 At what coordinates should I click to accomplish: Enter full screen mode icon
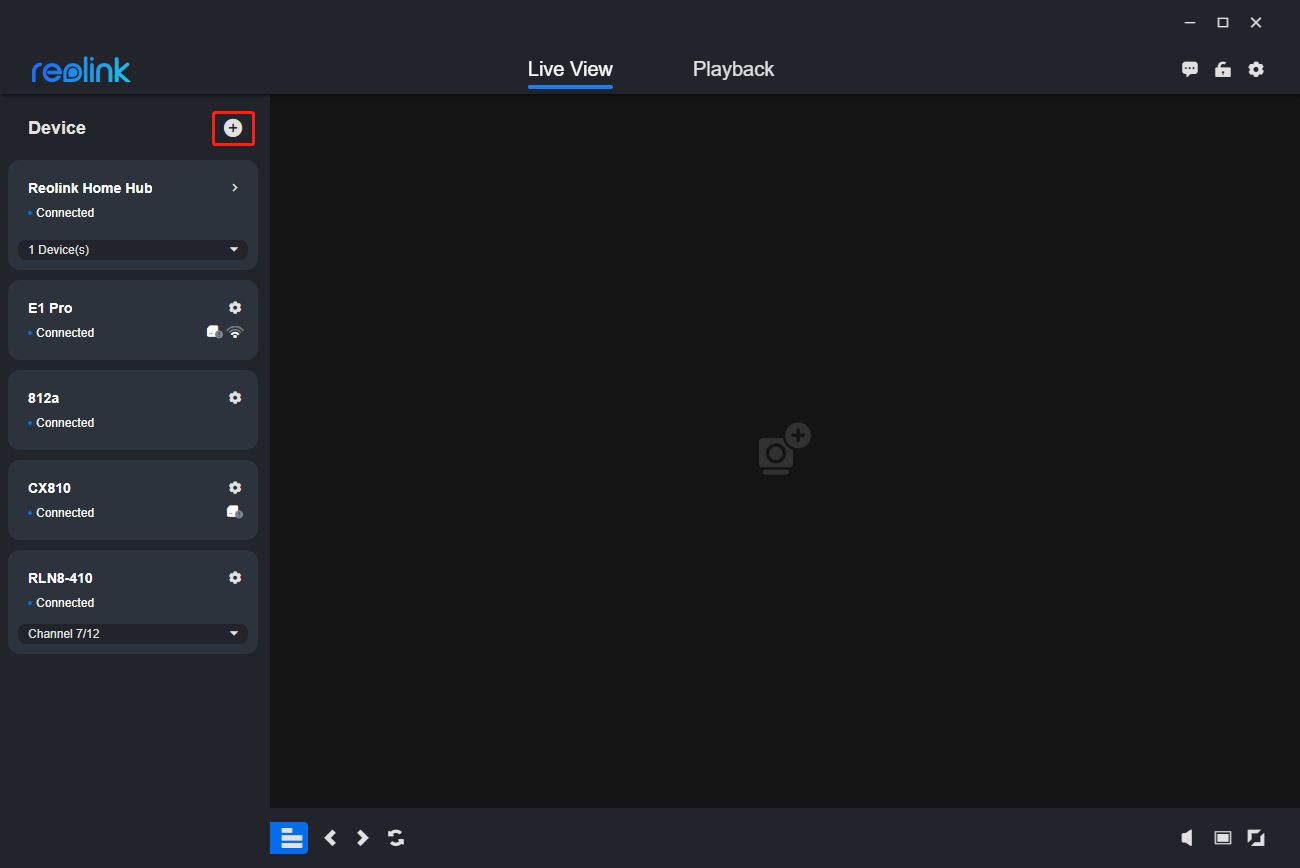tap(1256, 838)
